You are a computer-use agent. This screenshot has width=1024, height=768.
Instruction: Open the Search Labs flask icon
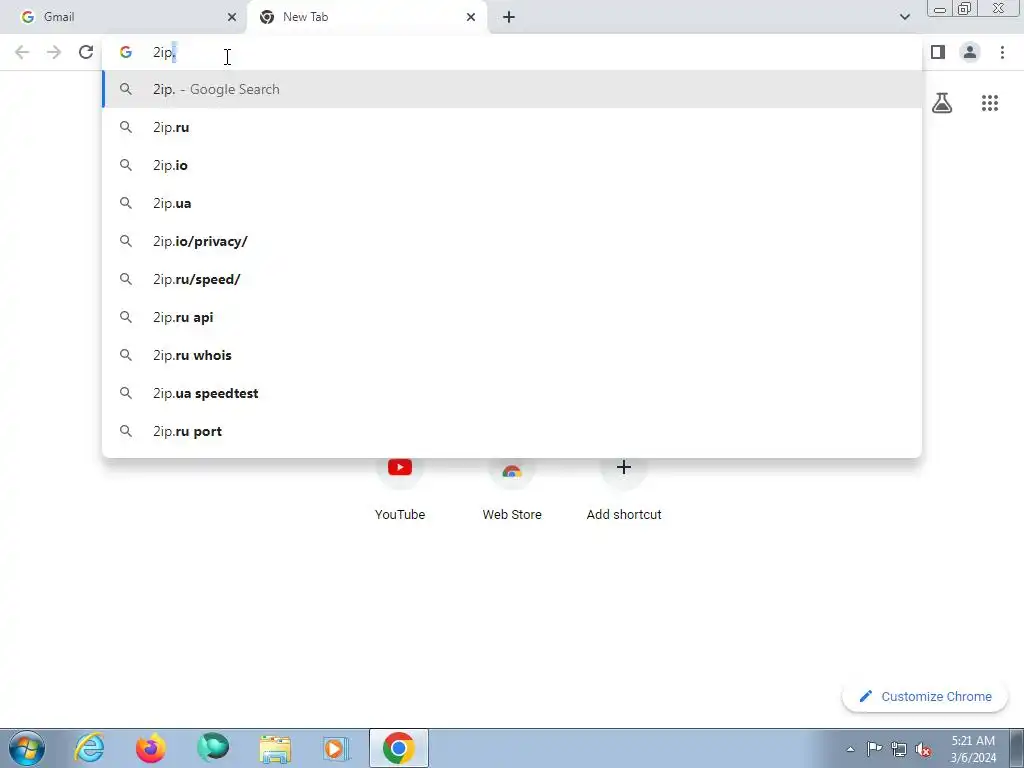pyautogui.click(x=942, y=103)
